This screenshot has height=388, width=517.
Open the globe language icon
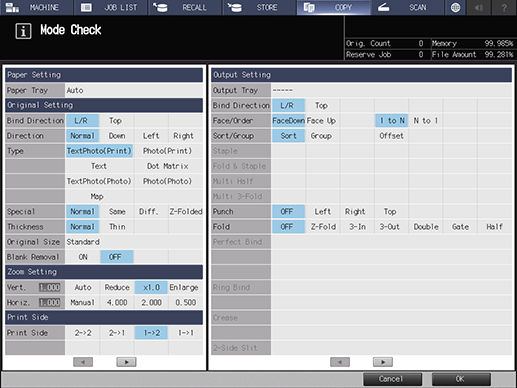455,7
